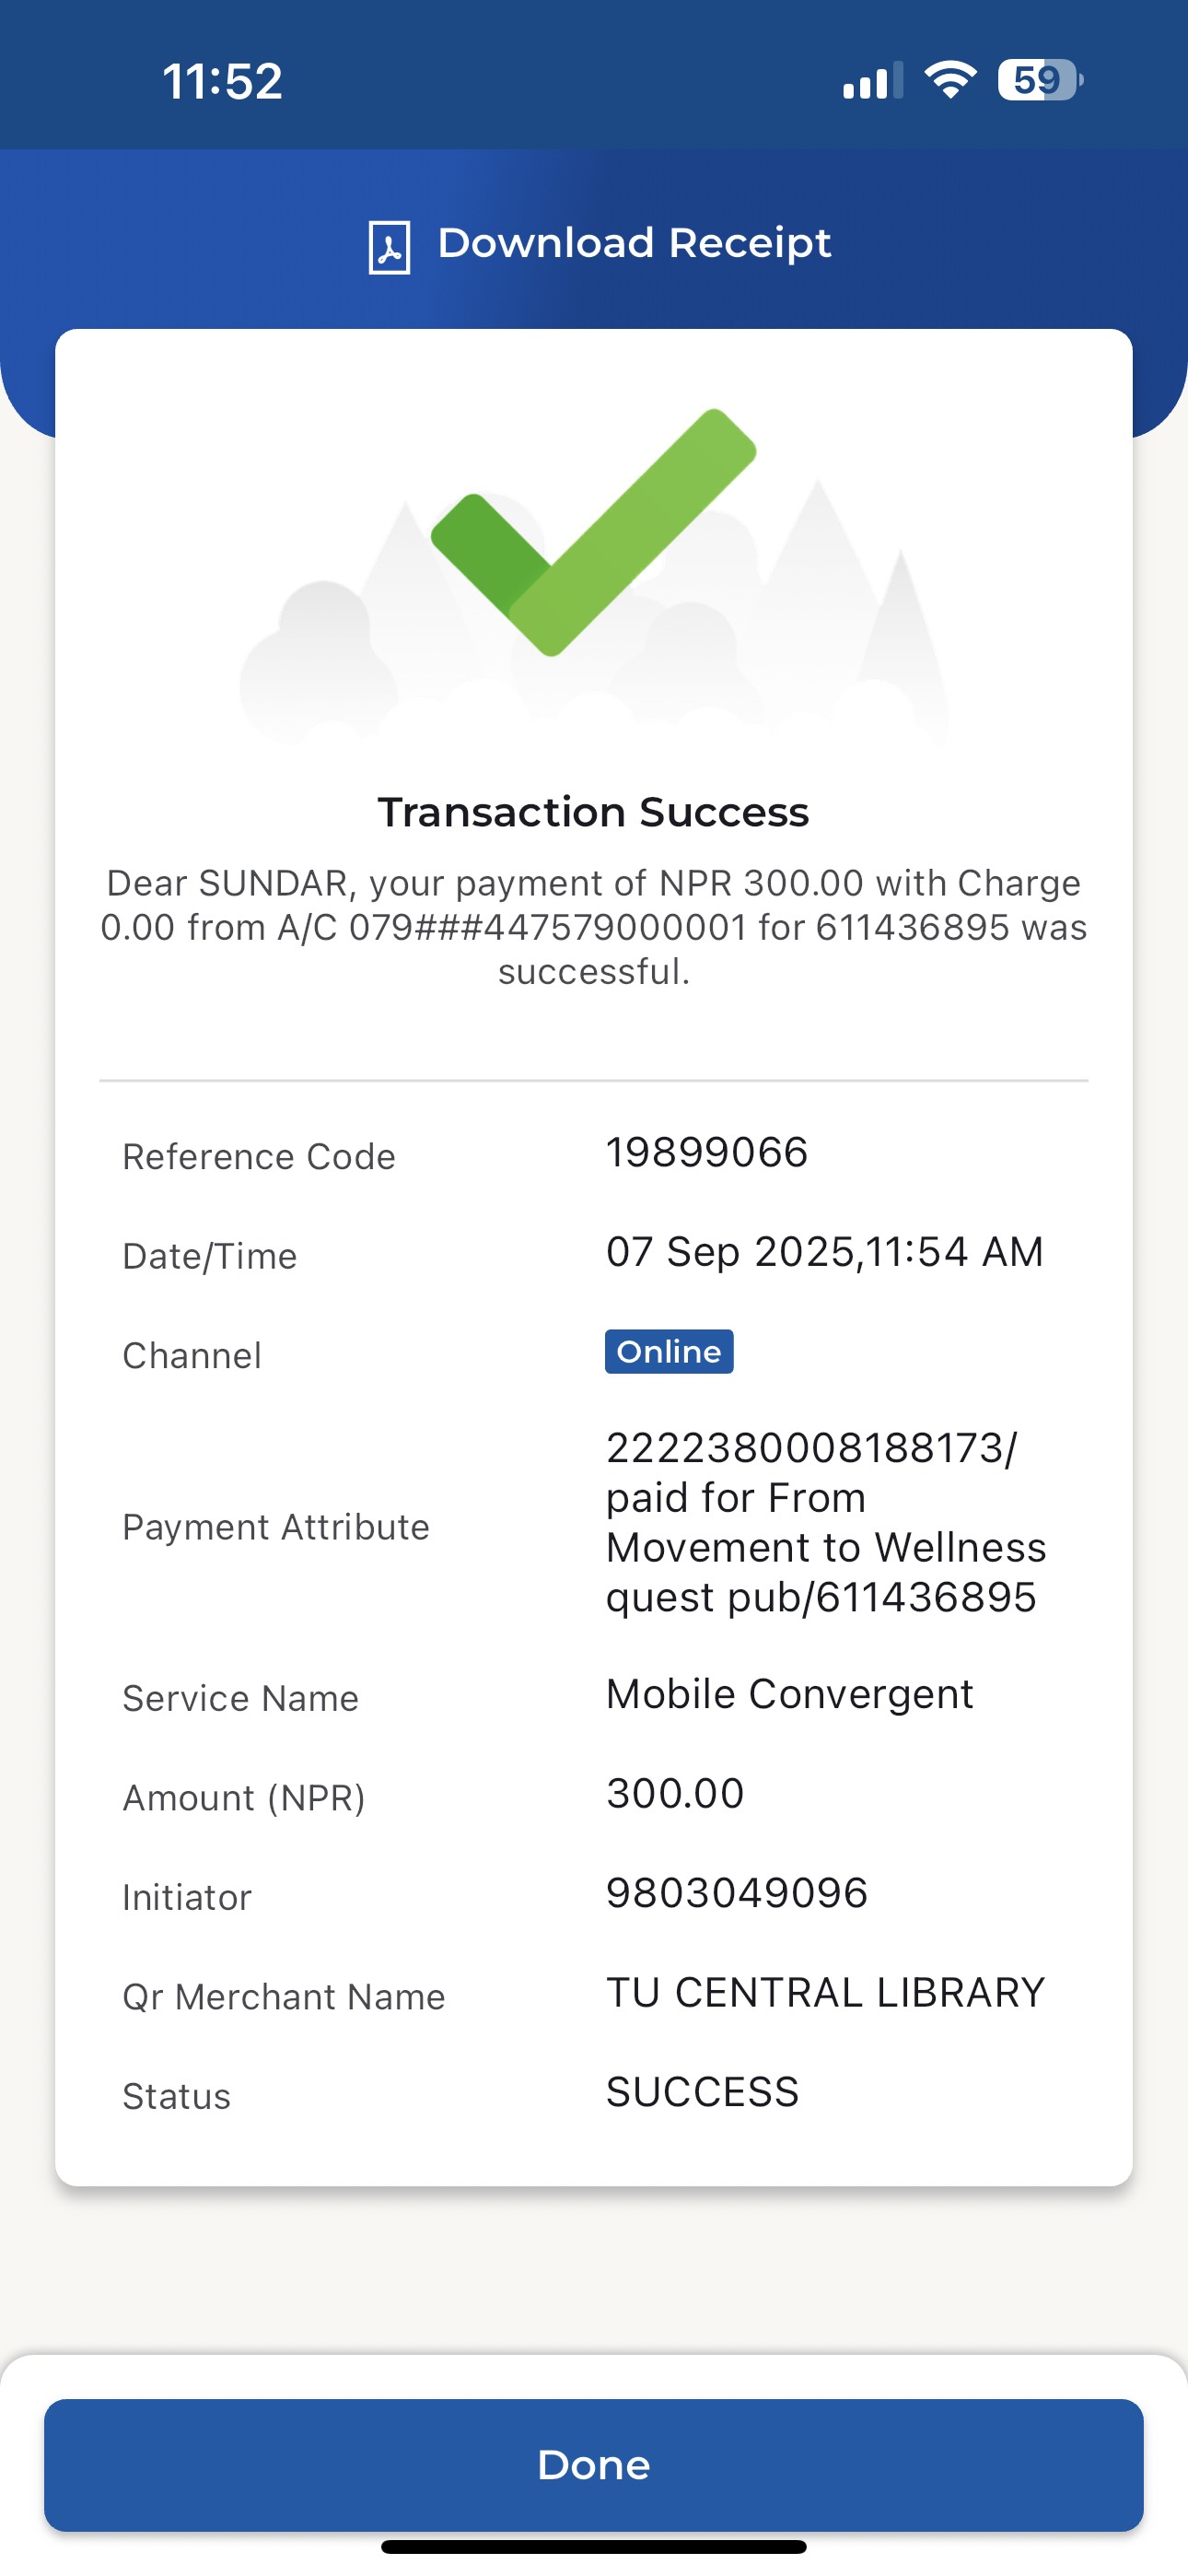Tap the battery level indicator
Viewport: 1188px width, 2576px height.
1039,80
